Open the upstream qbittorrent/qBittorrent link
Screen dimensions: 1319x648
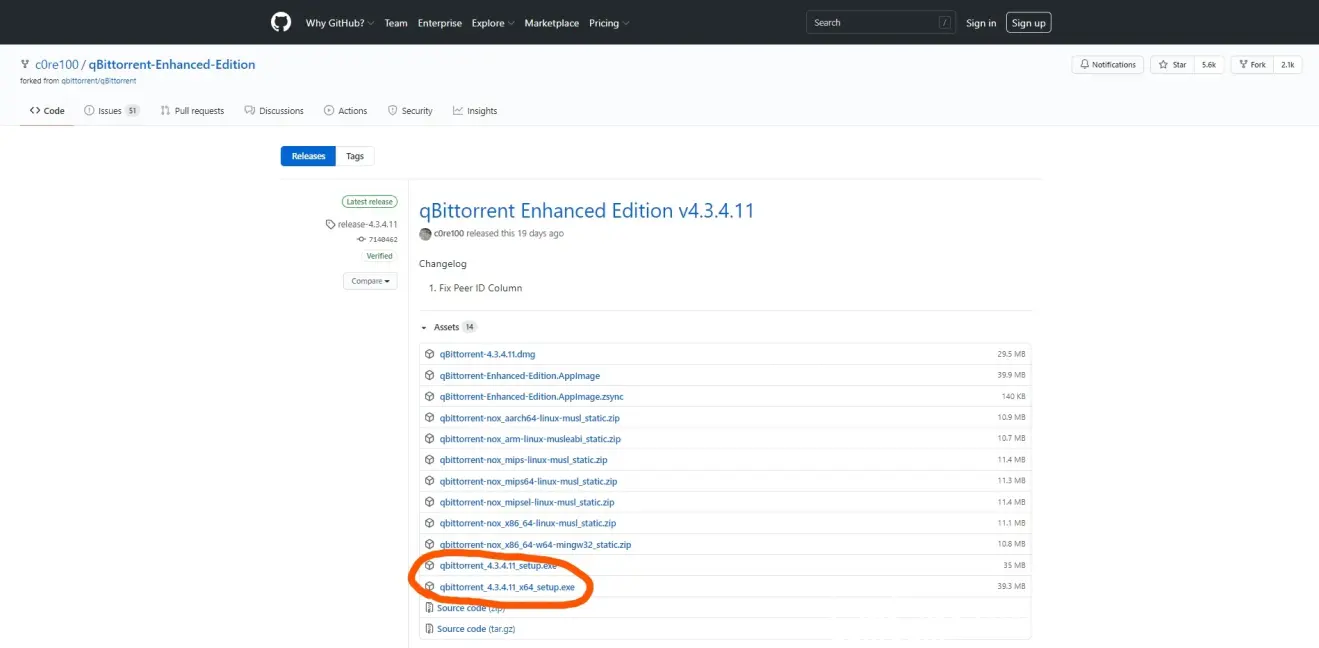[x=98, y=81]
